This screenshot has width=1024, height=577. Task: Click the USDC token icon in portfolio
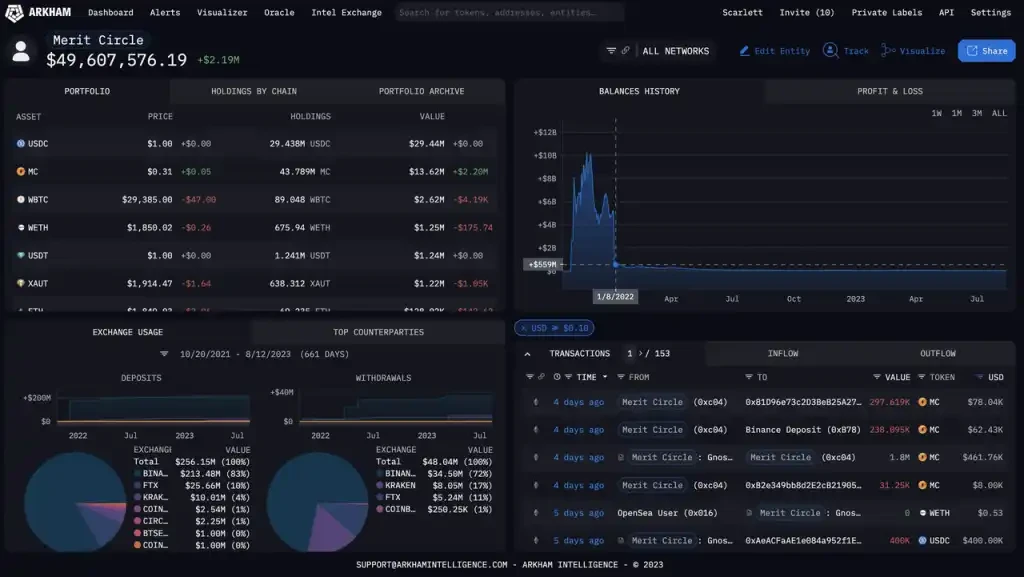point(20,144)
